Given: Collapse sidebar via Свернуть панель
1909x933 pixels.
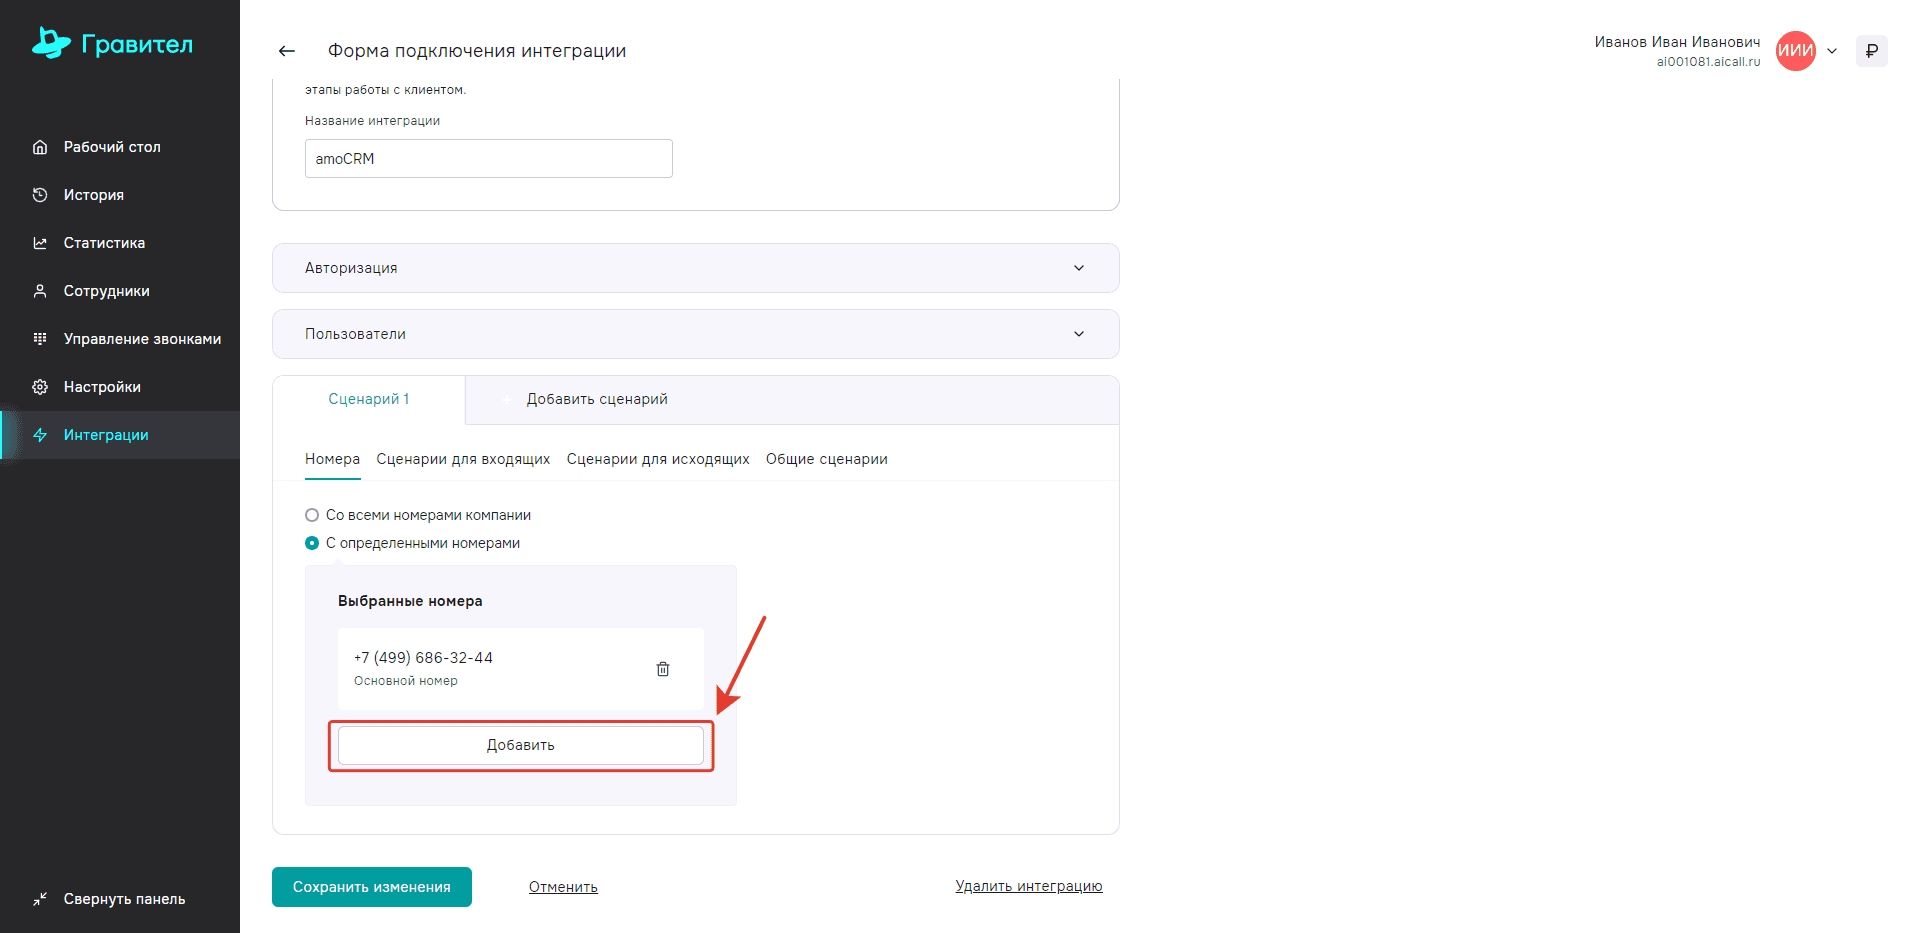Looking at the screenshot, I should [124, 899].
